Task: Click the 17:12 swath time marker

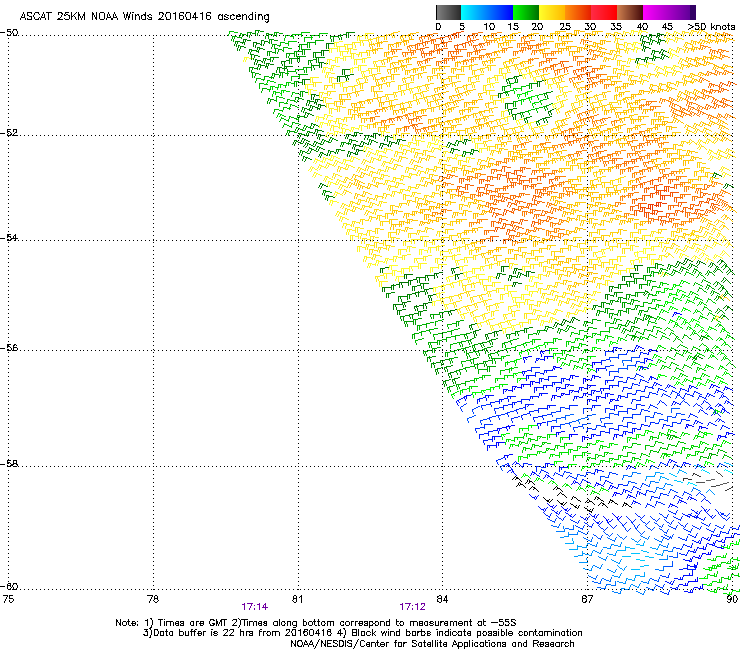Action: pyautogui.click(x=412, y=607)
